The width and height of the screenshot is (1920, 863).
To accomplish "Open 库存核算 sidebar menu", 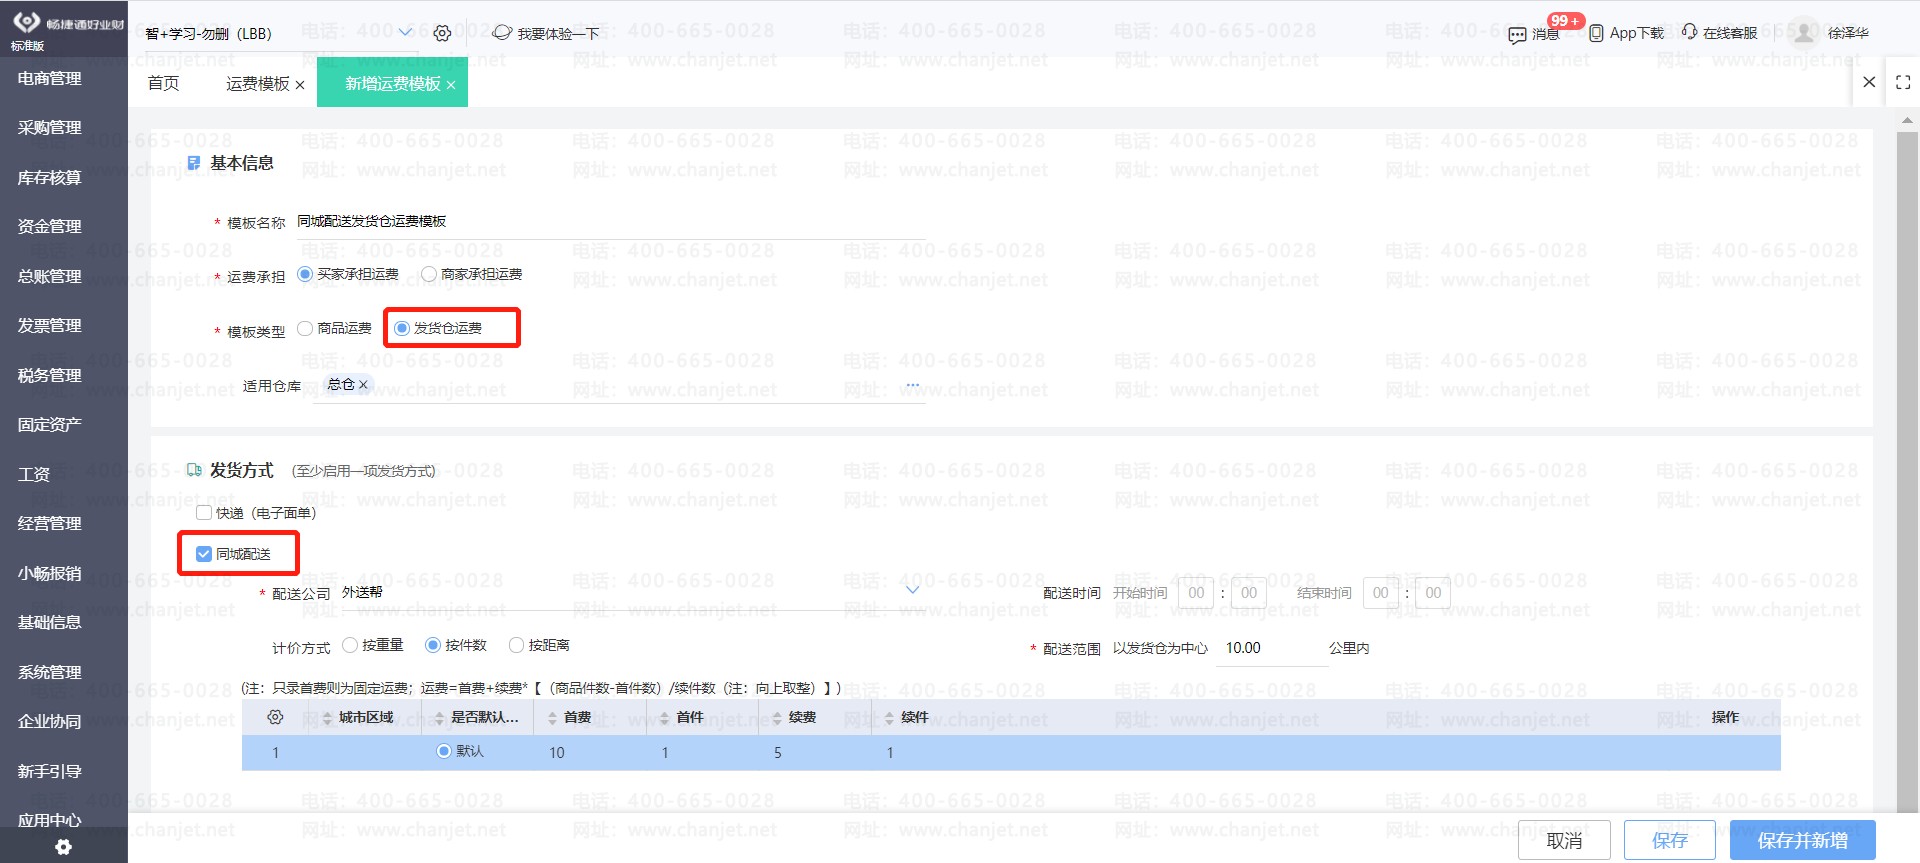I will click(x=50, y=177).
